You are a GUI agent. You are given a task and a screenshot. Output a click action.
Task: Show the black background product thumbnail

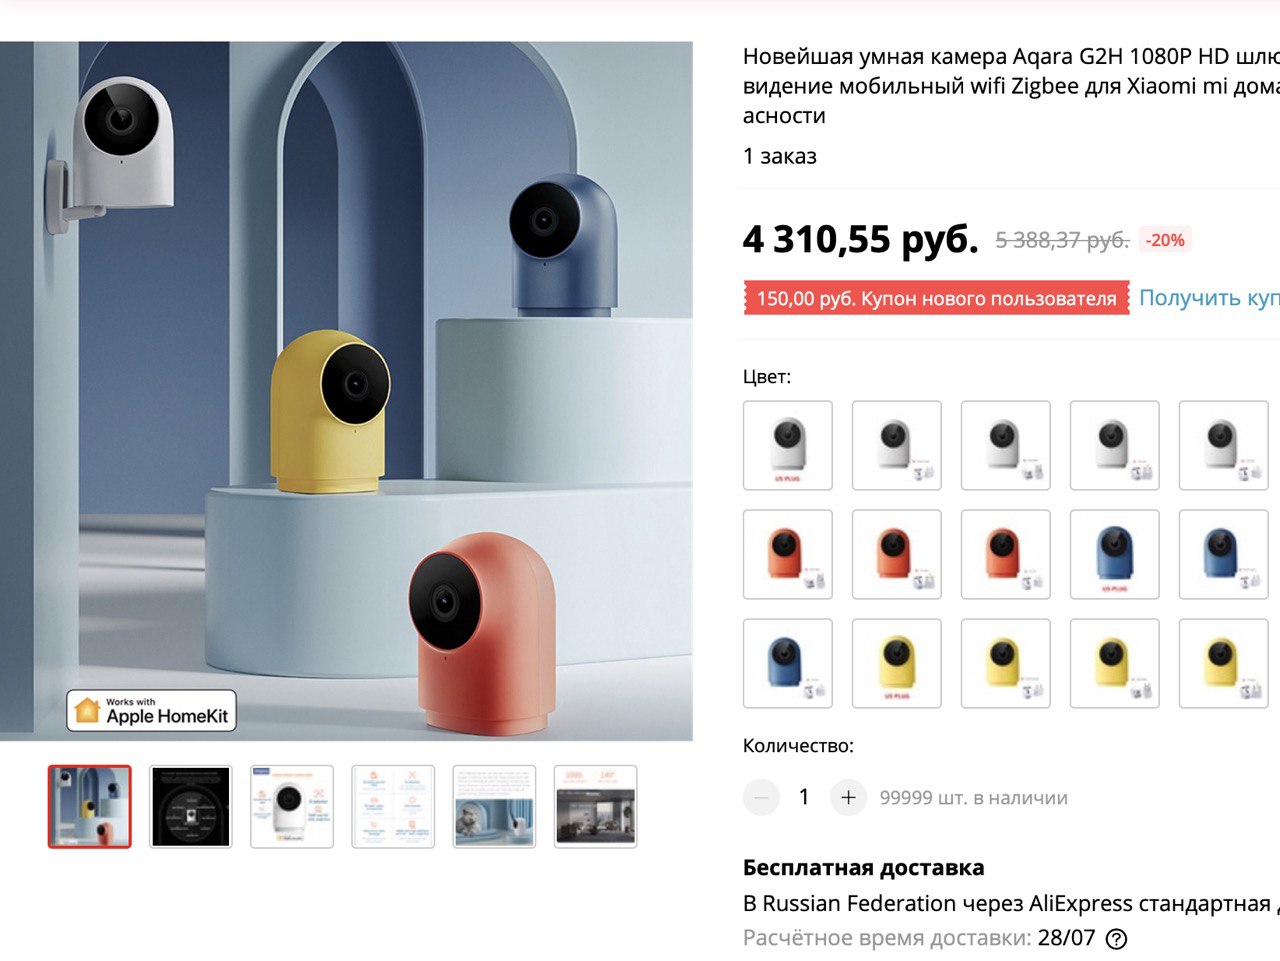(191, 807)
